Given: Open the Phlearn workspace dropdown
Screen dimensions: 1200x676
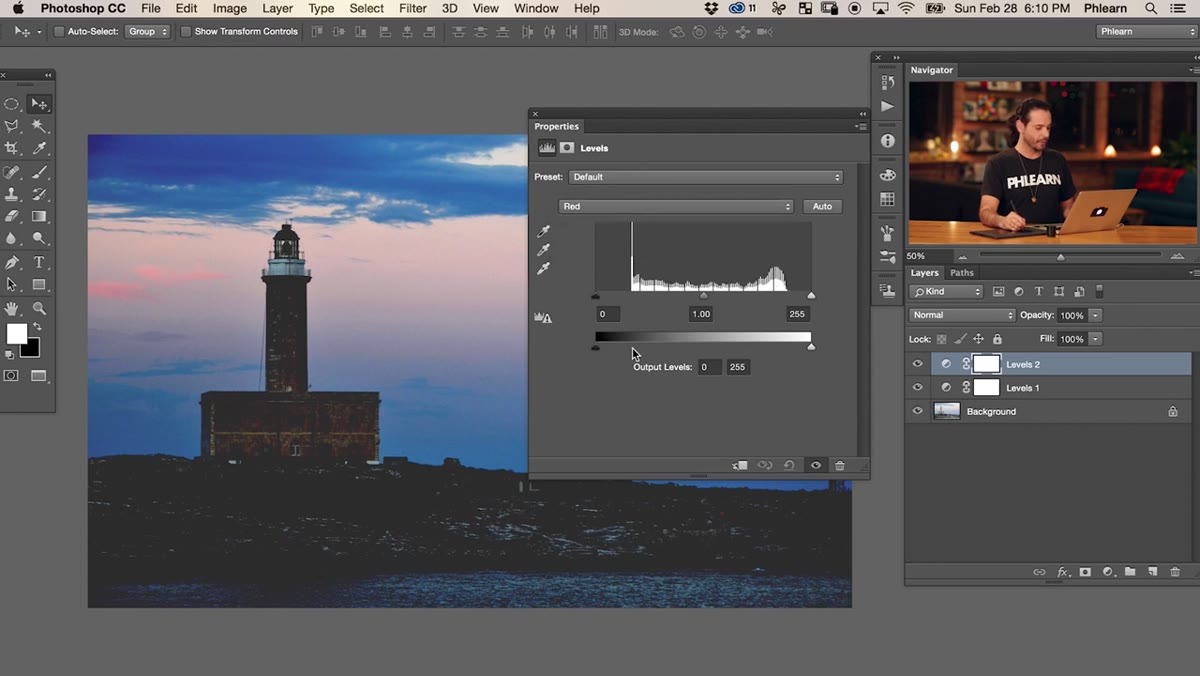Looking at the screenshot, I should coord(1146,32).
